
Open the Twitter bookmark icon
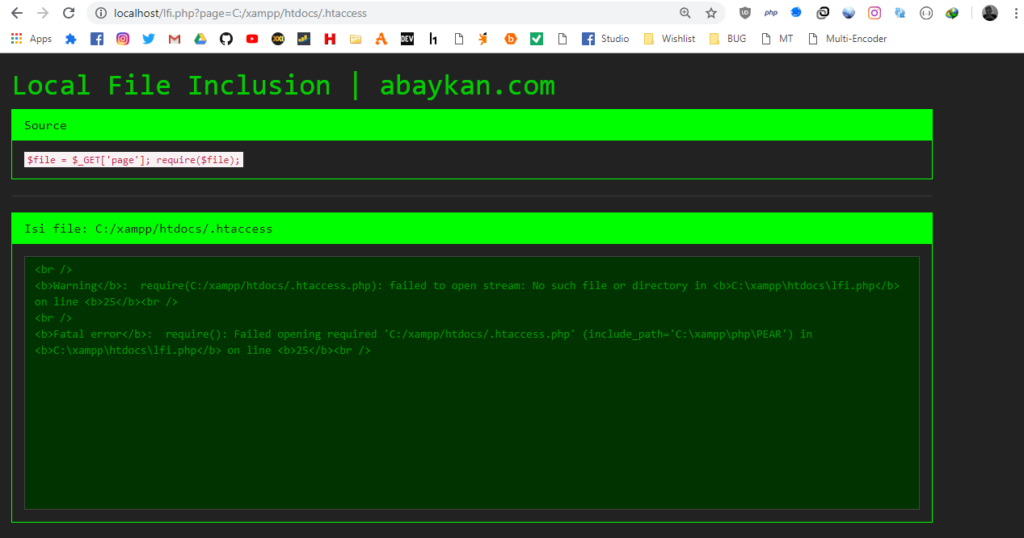point(148,39)
